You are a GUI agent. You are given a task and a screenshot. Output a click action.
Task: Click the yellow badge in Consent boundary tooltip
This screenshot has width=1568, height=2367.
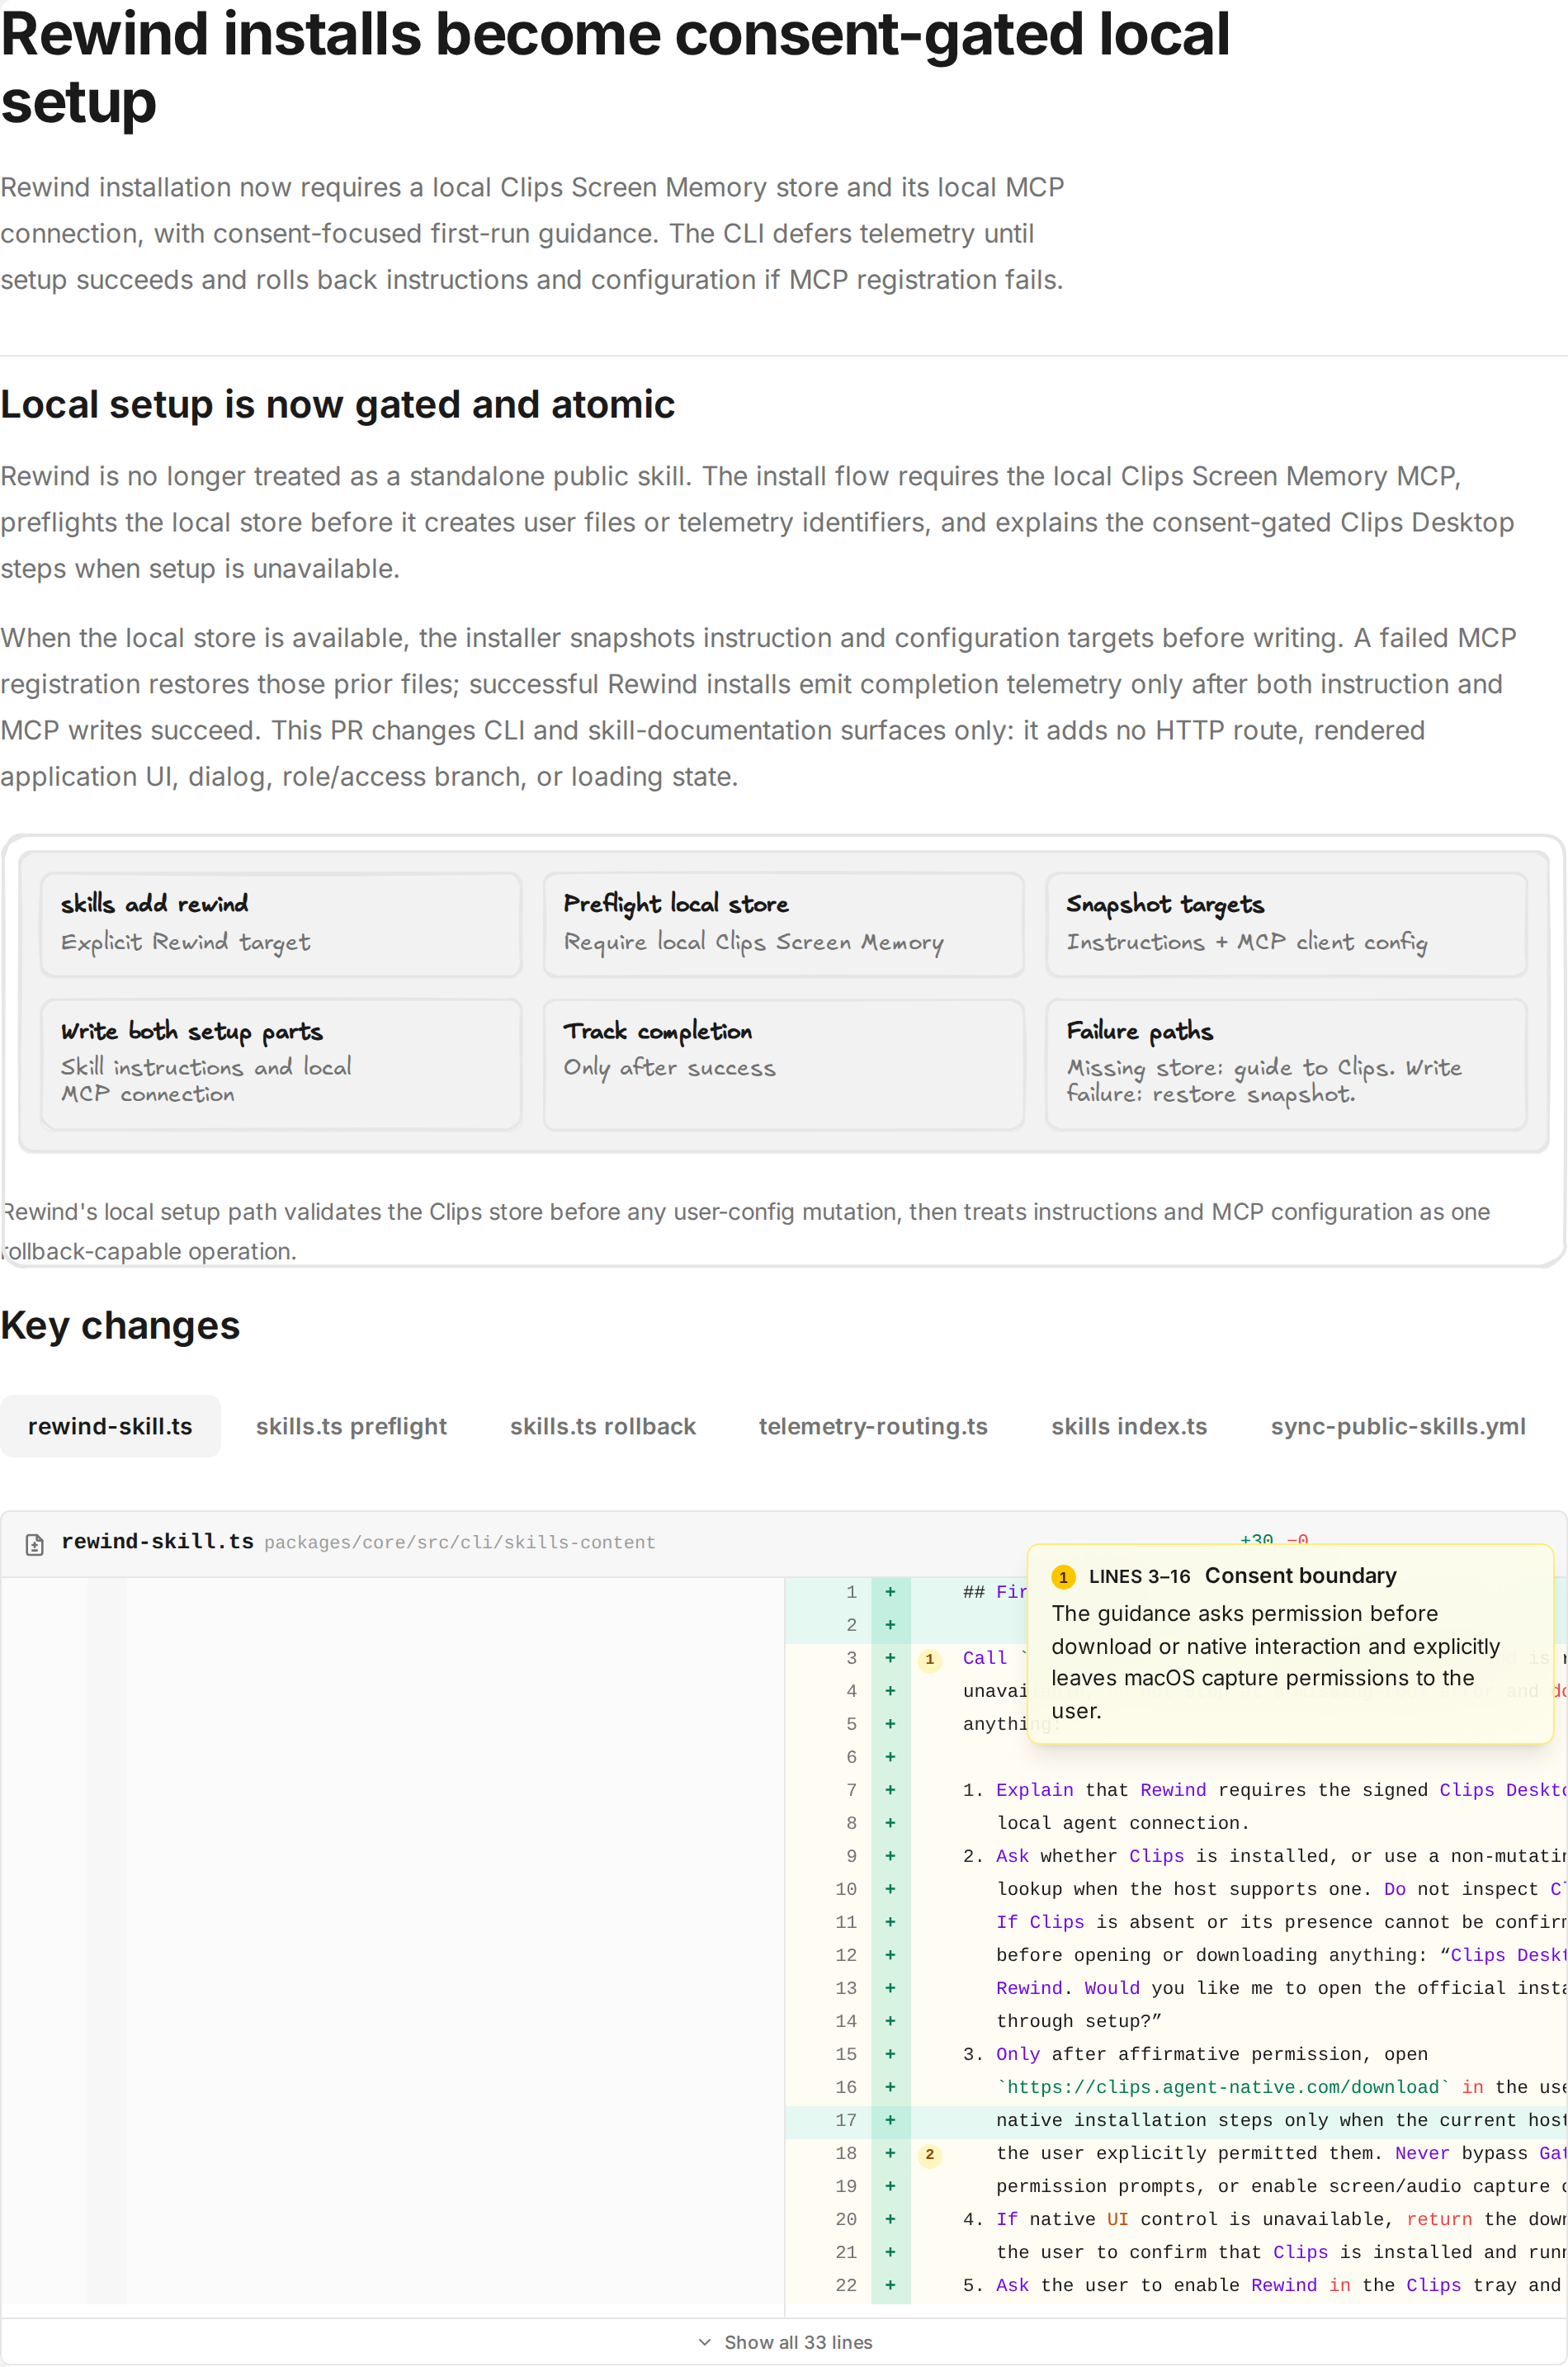click(x=1063, y=1577)
